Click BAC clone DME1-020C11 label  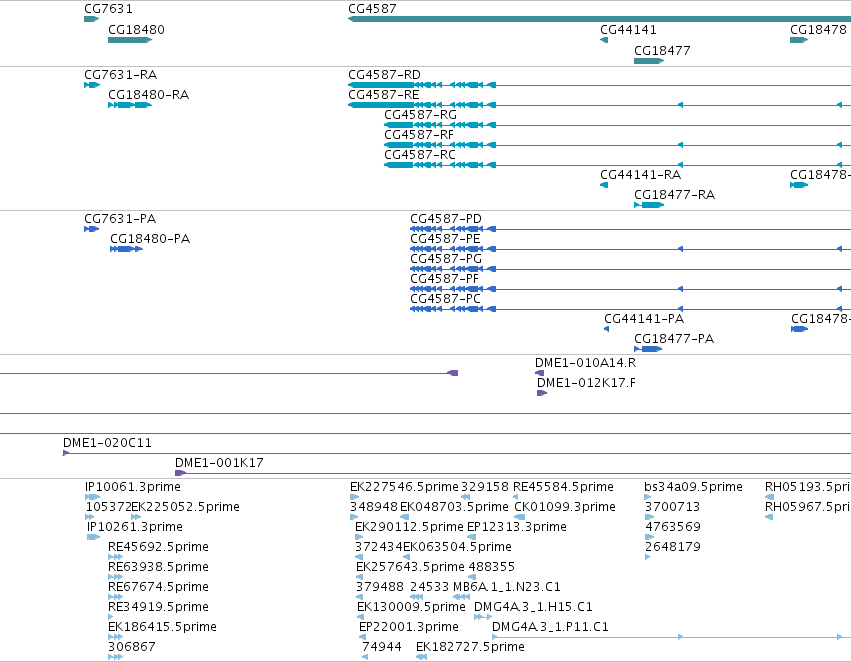coord(107,443)
